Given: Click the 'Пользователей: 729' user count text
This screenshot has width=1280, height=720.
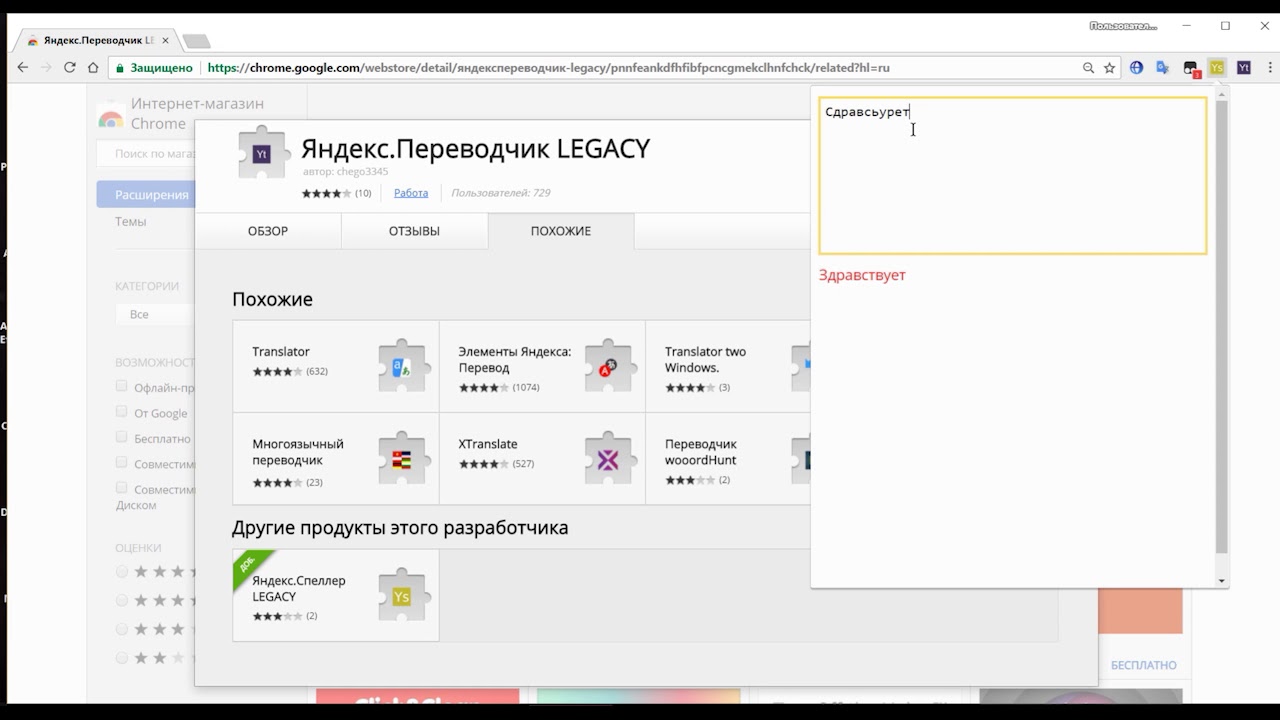Looking at the screenshot, I should 500,193.
